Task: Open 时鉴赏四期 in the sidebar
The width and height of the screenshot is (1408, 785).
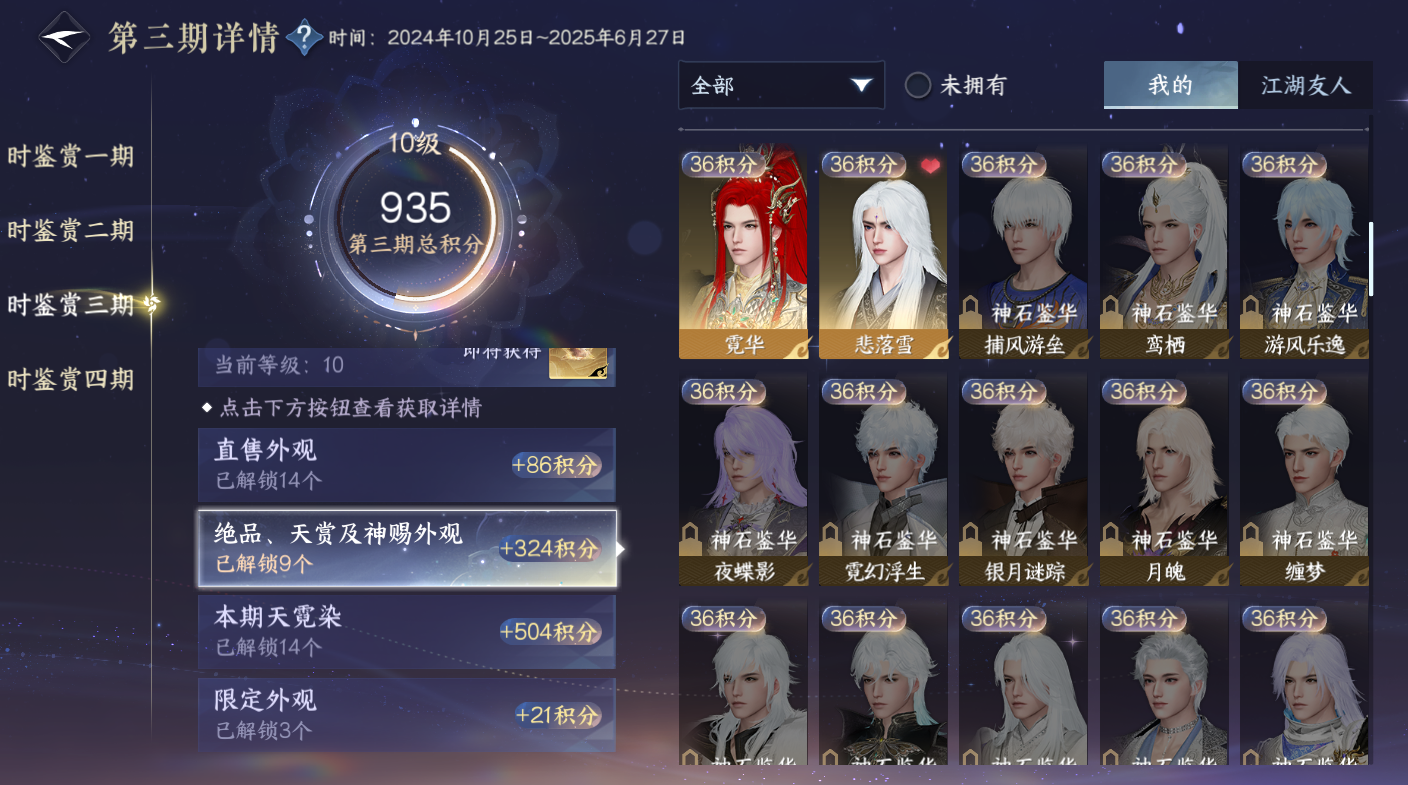Action: [x=71, y=379]
